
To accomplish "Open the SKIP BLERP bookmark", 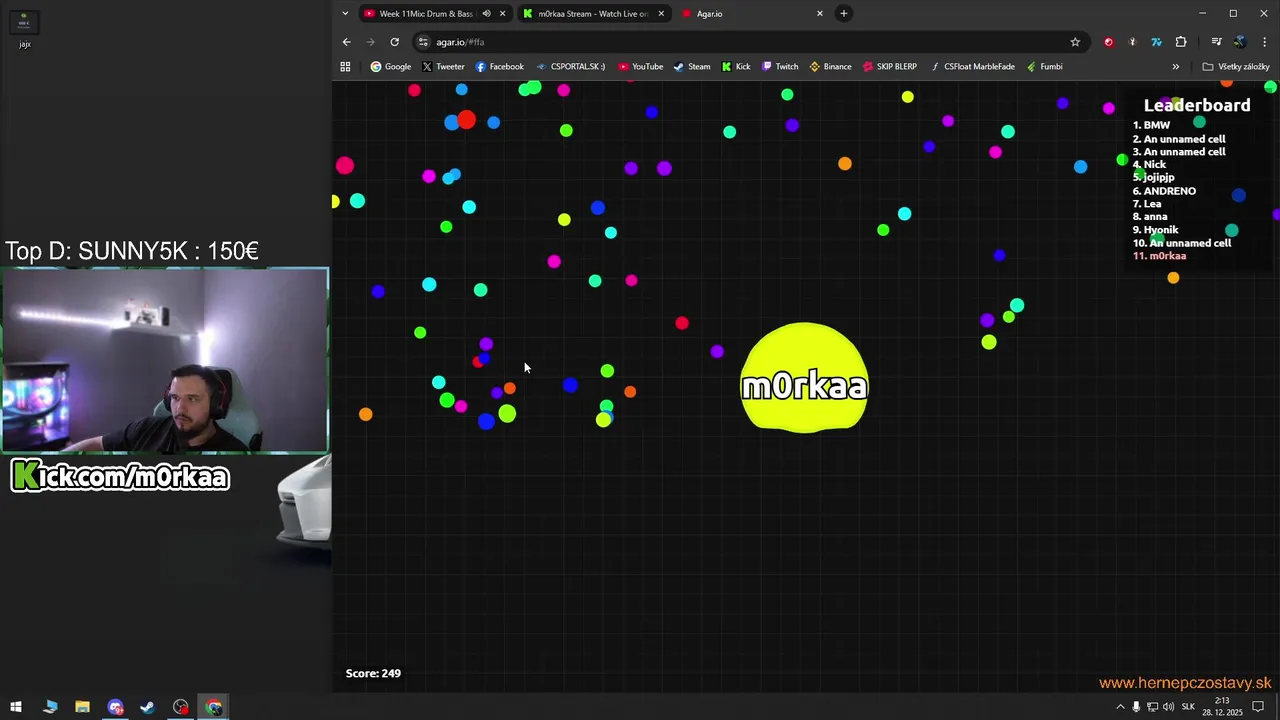I will [x=889, y=67].
